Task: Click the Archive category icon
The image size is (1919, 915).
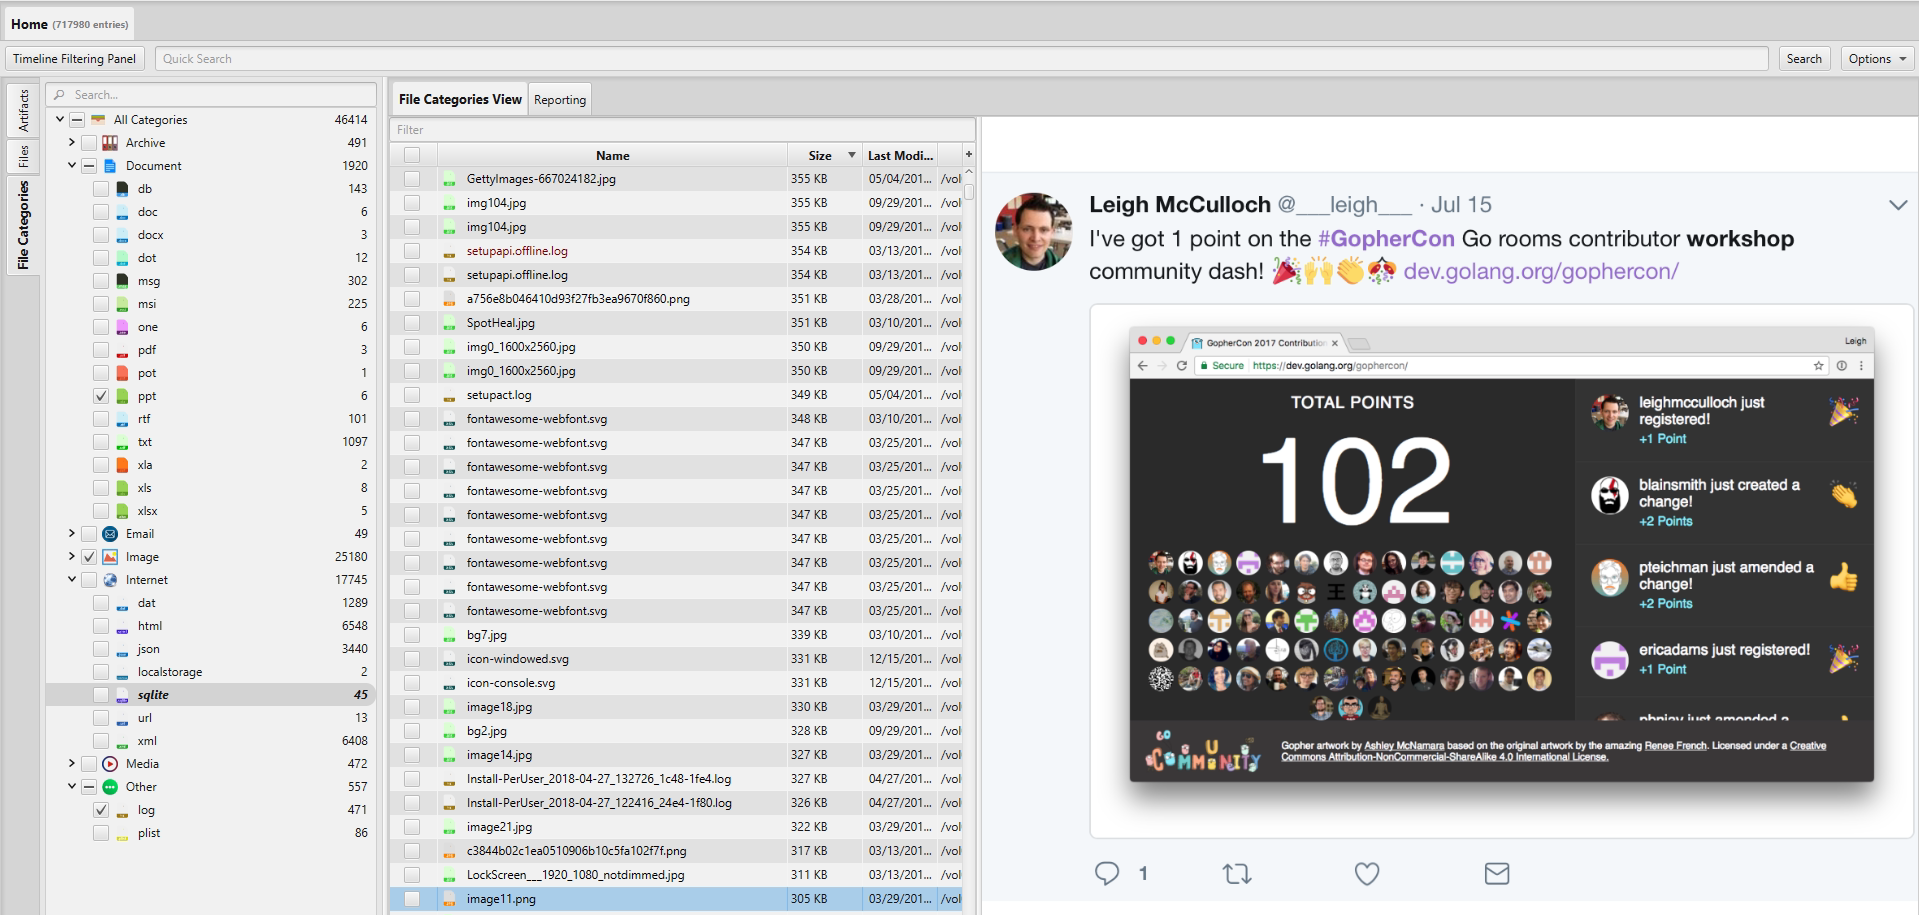Action: point(110,143)
